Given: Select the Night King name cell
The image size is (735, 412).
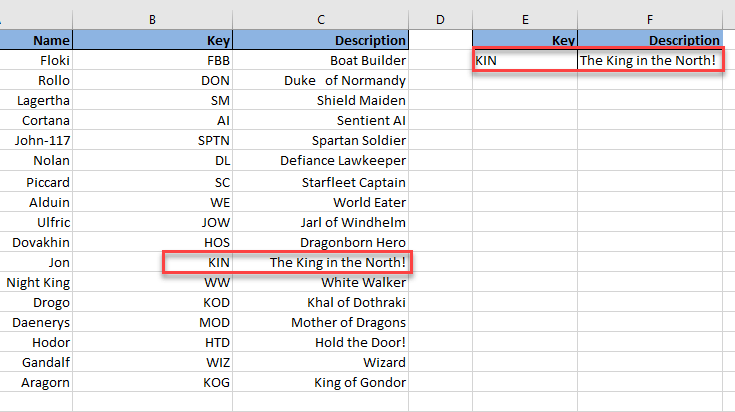Looking at the screenshot, I should click(37, 282).
